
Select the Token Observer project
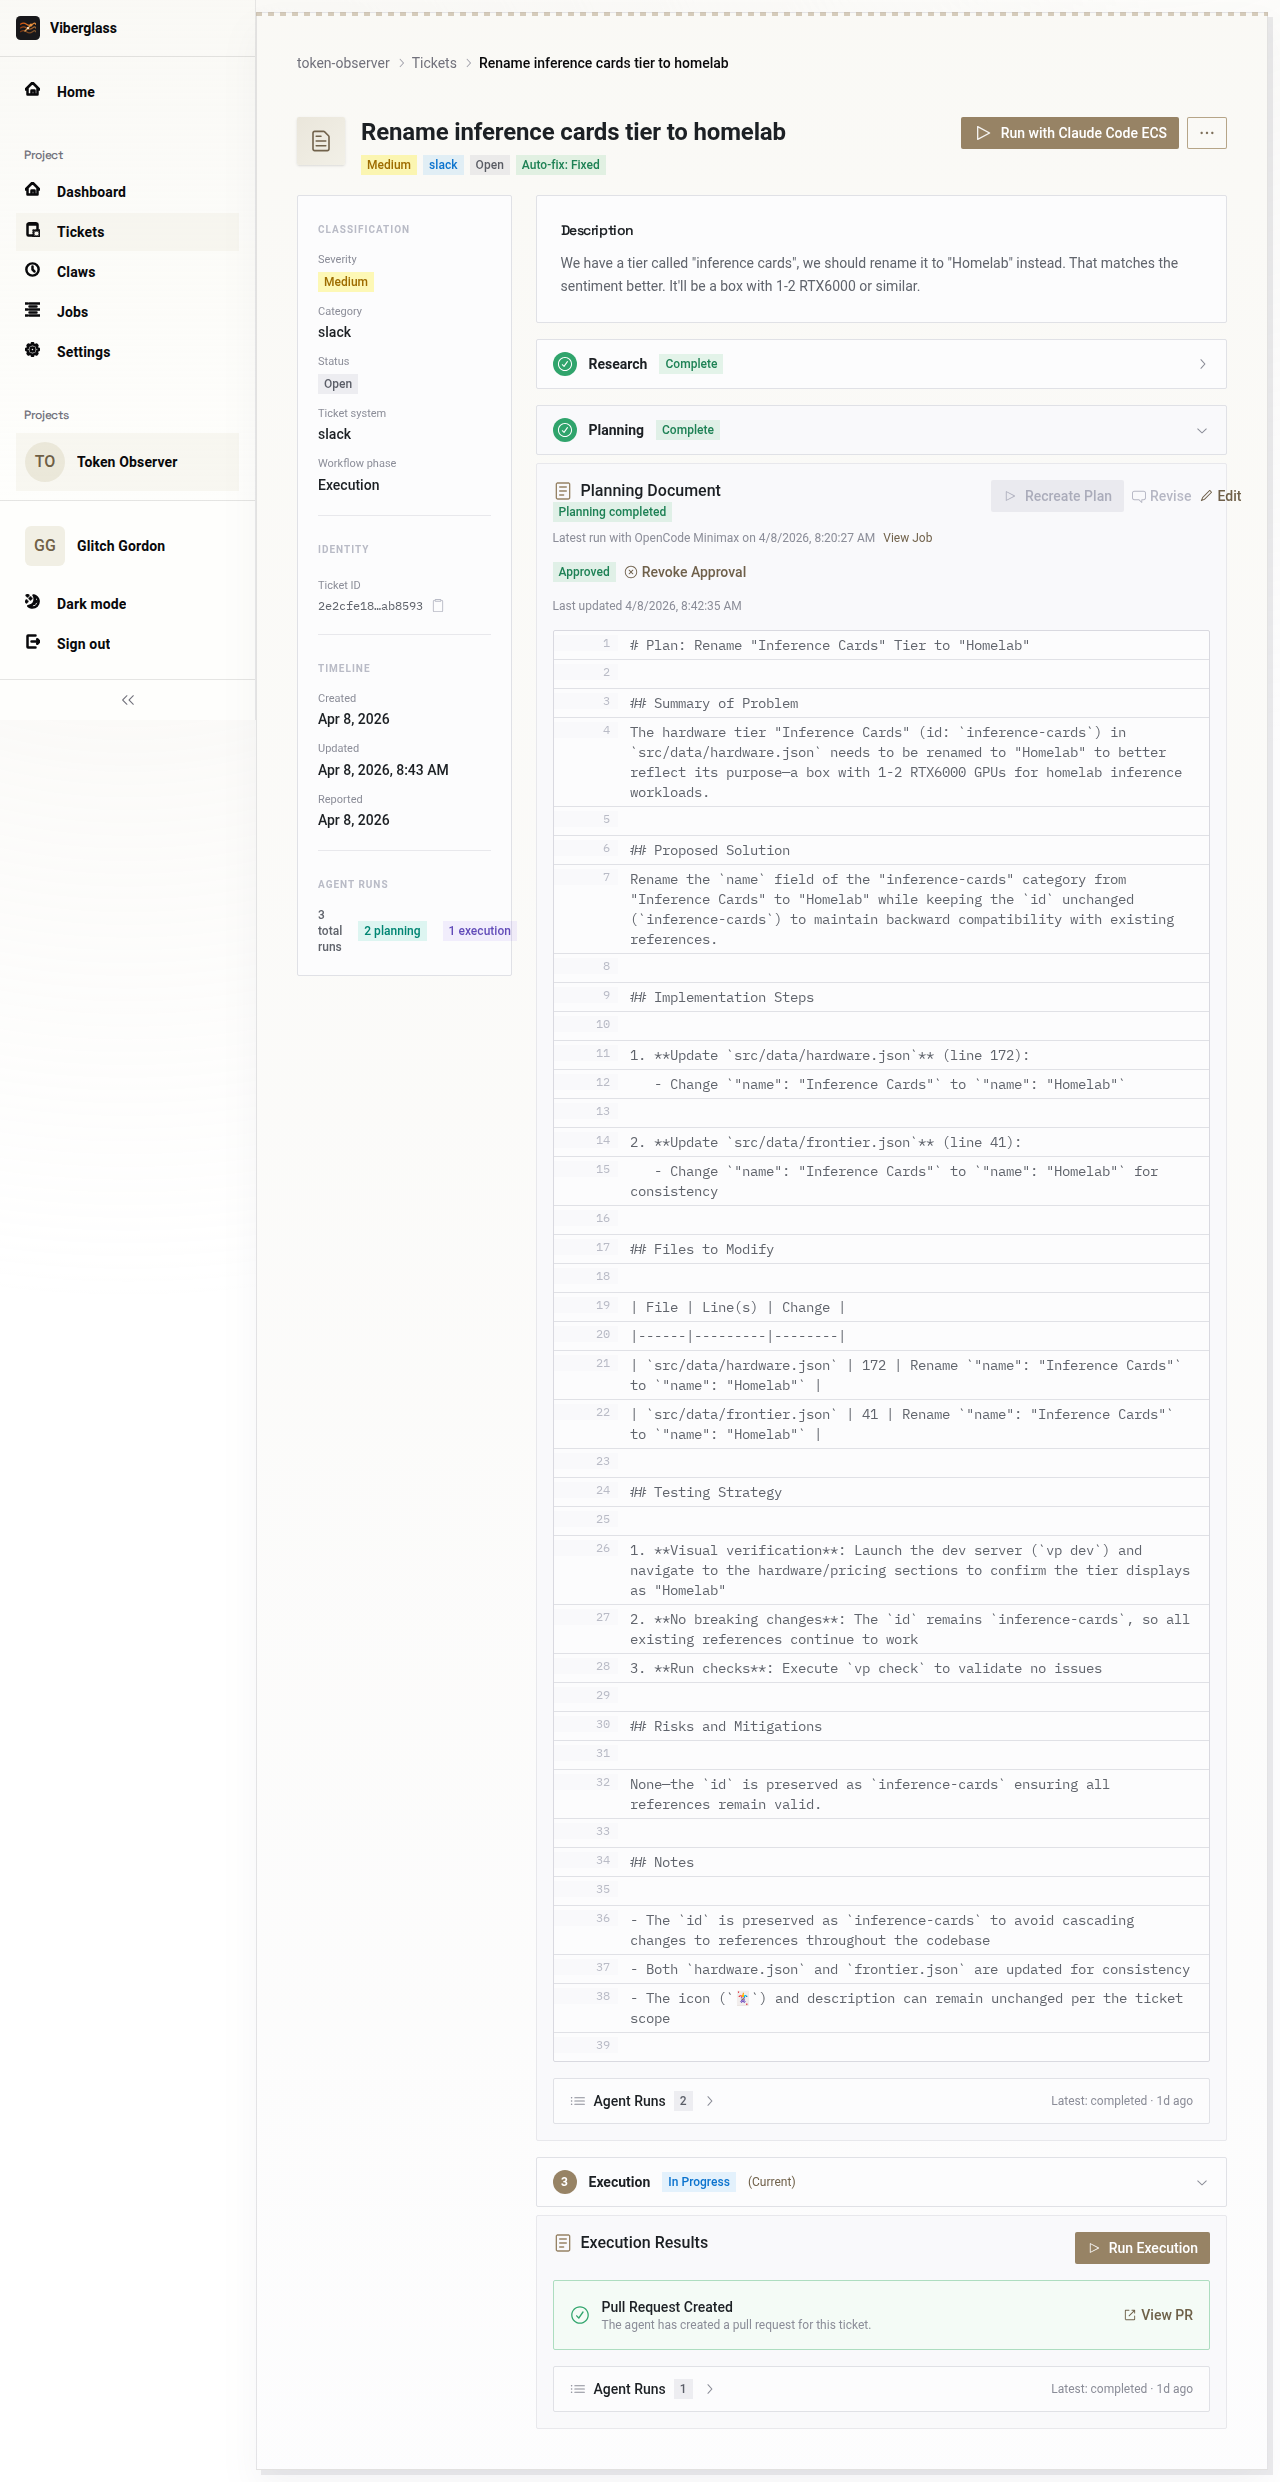pyautogui.click(x=127, y=462)
